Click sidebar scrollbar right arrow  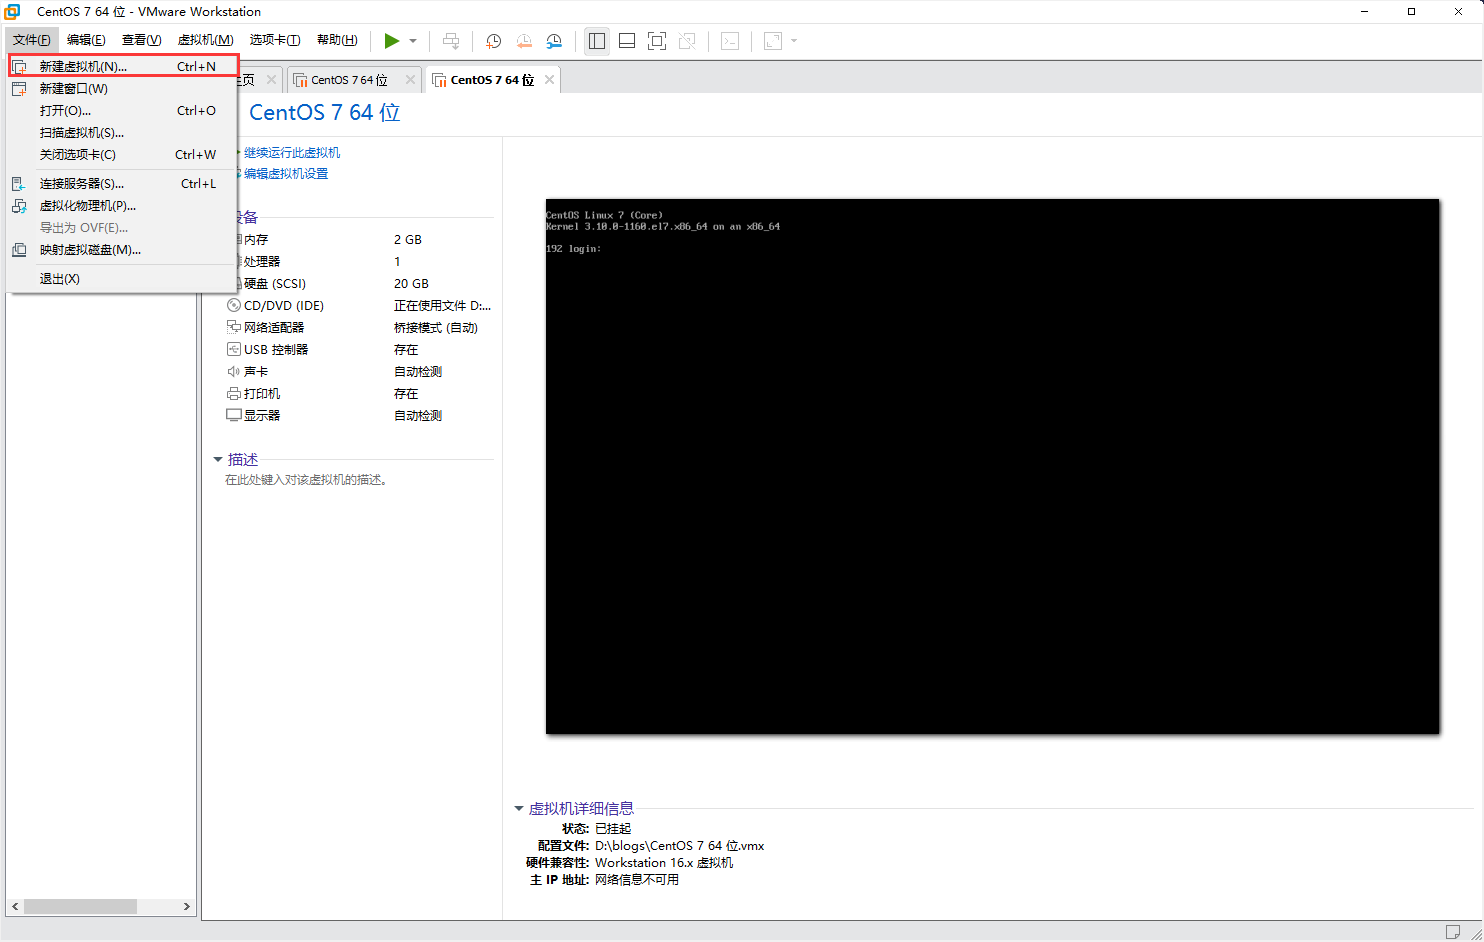tap(186, 906)
